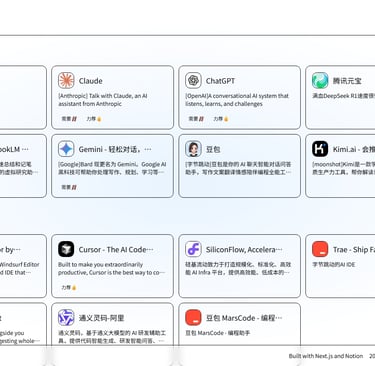Open the Kimi.ai card title
Image resolution: width=375 pixels, height=366 pixels.
pyautogui.click(x=354, y=149)
